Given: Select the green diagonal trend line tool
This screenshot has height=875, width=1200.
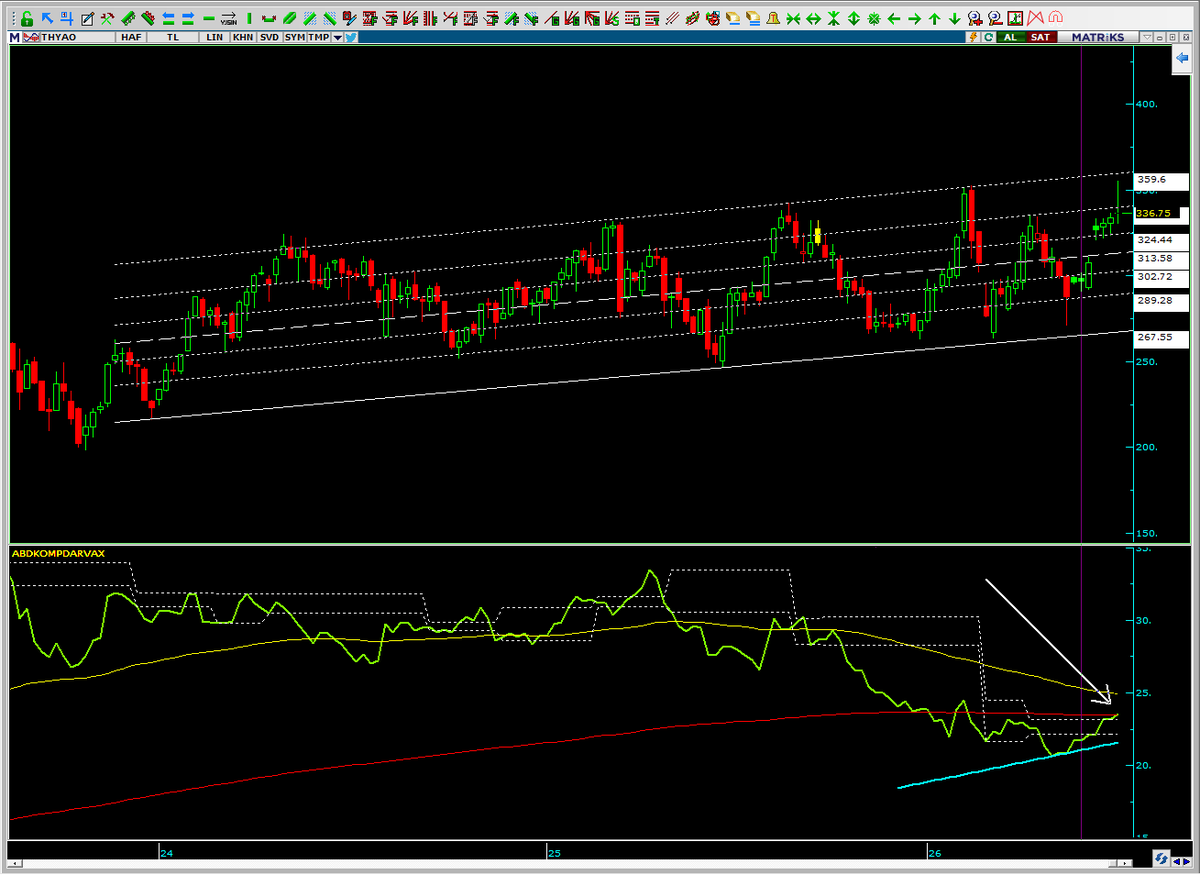Looking at the screenshot, I should pos(289,19).
